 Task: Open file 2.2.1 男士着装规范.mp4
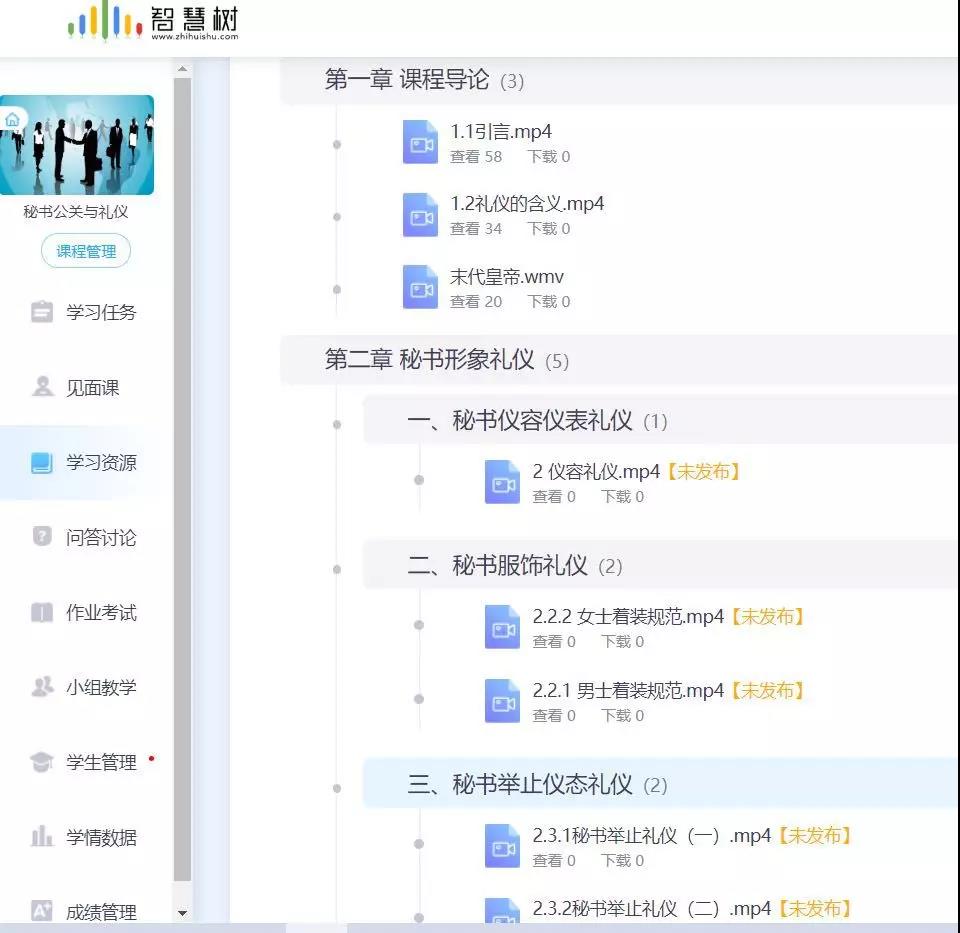point(628,691)
